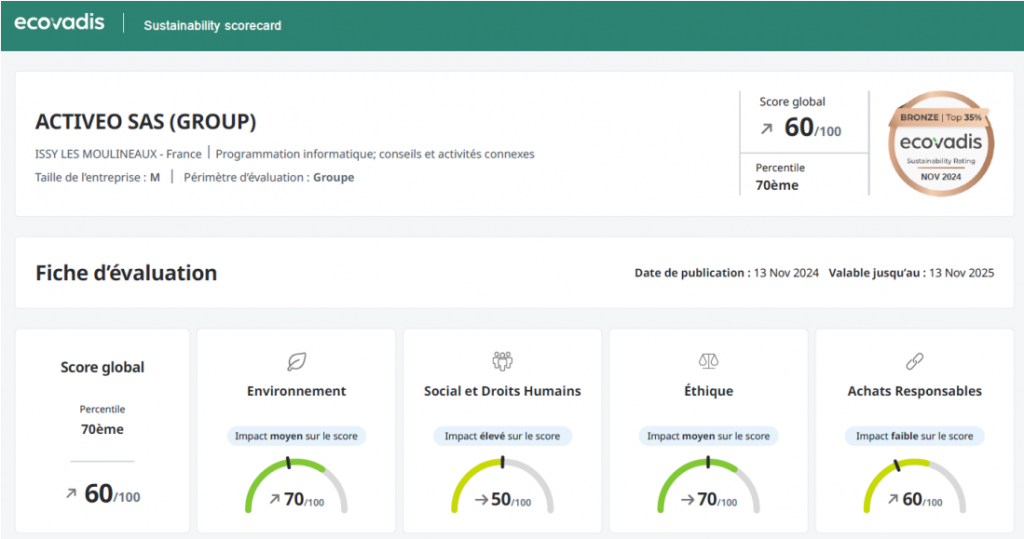Click the header "70ème" percentile value
This screenshot has width=1024, height=539.
[x=777, y=186]
